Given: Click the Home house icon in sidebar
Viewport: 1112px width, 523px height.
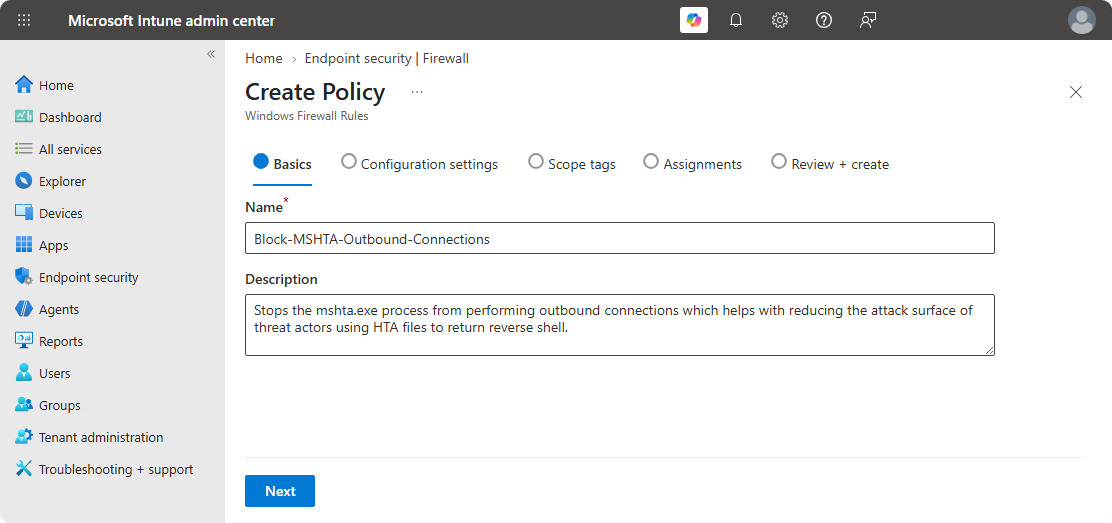Looking at the screenshot, I should 24,85.
